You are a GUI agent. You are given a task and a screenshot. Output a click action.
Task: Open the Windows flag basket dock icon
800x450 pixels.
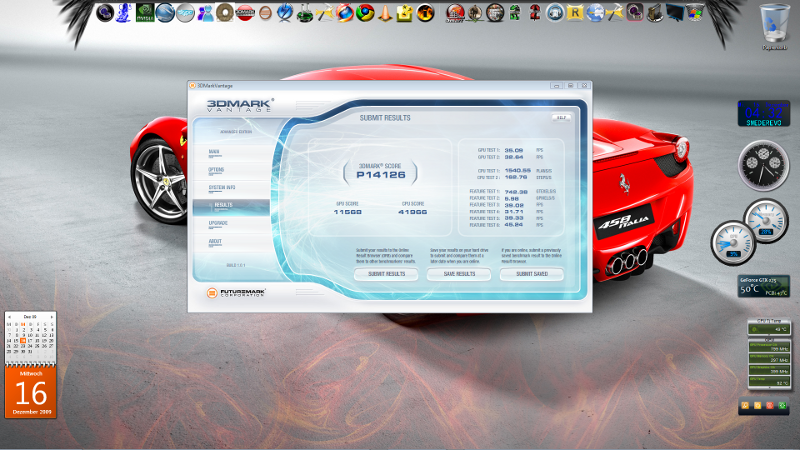[695, 13]
